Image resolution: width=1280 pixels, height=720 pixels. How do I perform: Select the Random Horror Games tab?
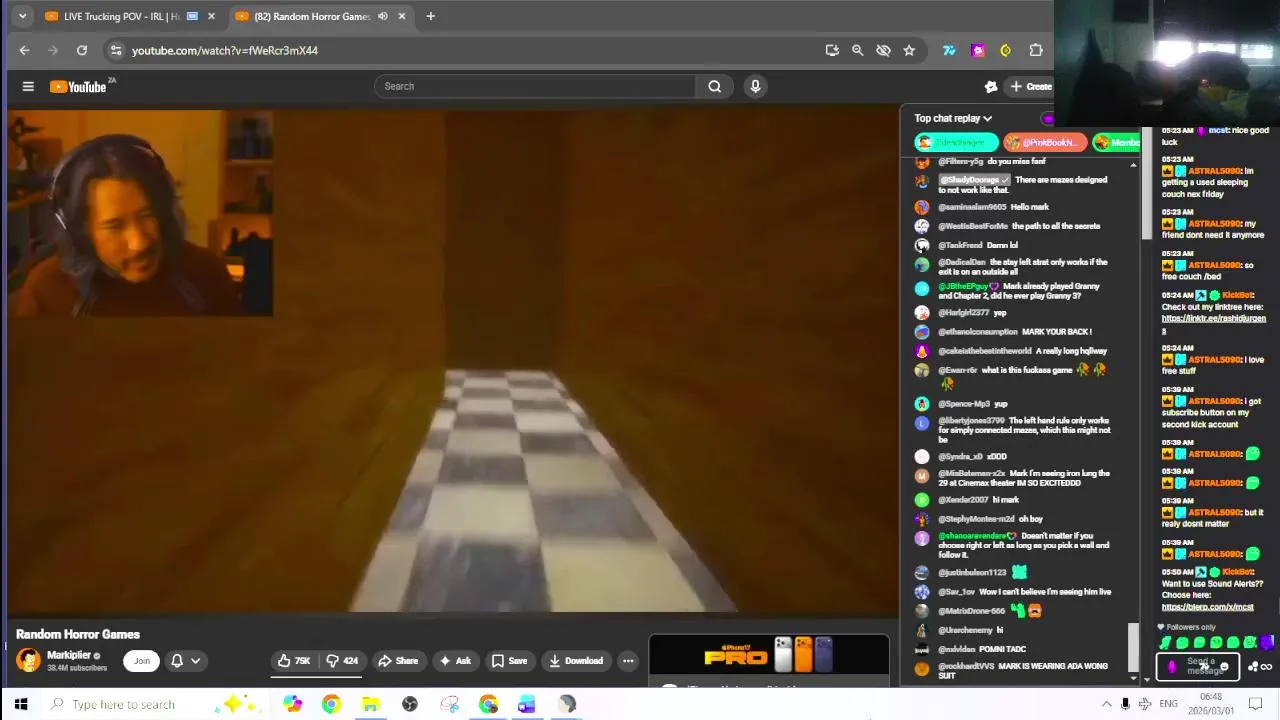pos(312,16)
